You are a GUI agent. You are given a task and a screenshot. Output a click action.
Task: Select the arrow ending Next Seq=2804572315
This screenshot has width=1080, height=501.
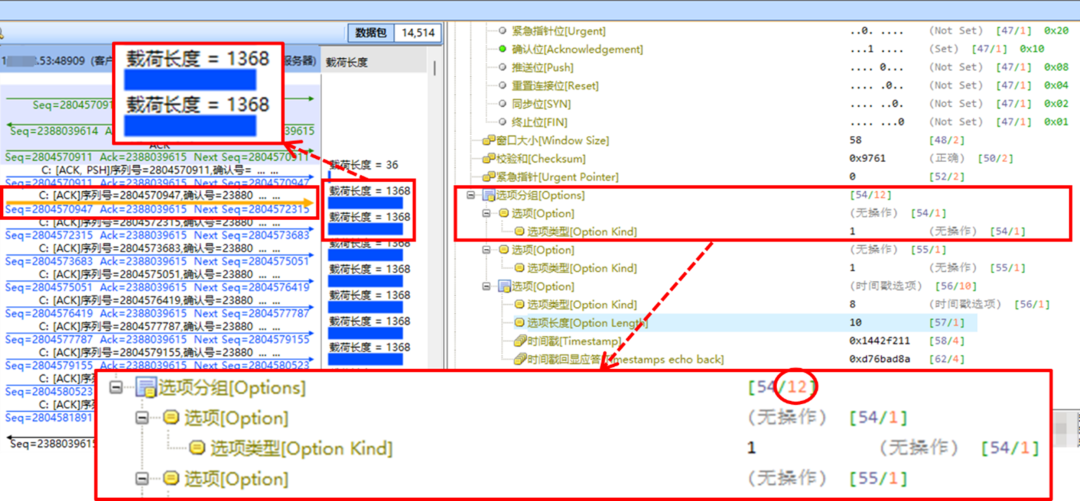coord(158,209)
